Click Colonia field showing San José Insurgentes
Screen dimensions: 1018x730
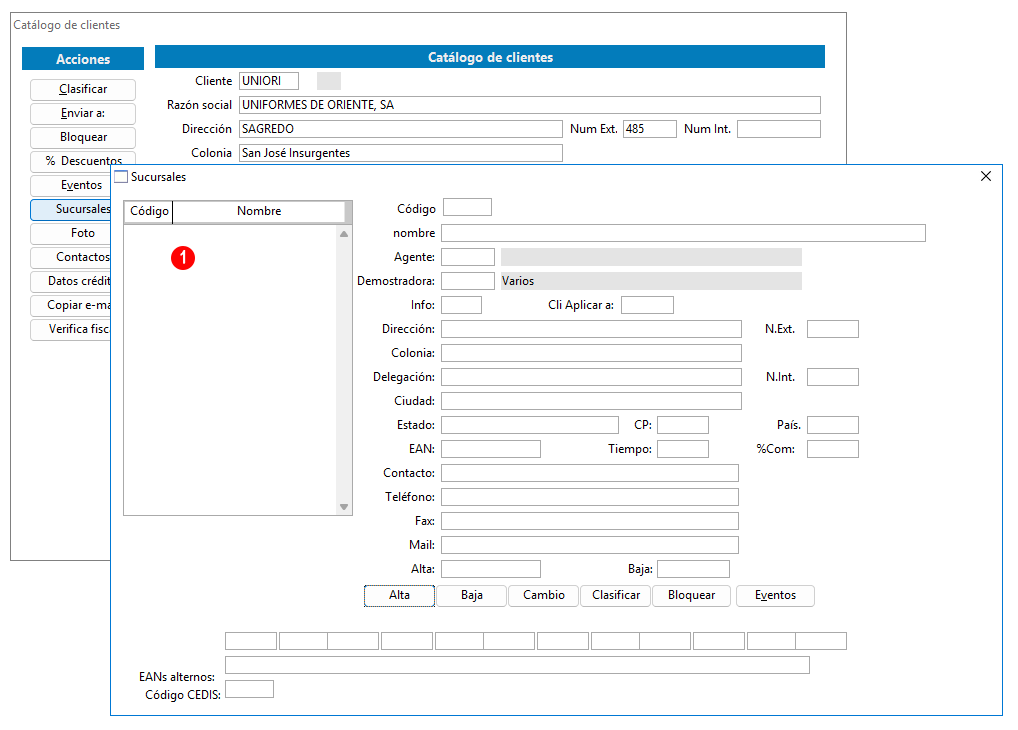pyautogui.click(x=401, y=153)
